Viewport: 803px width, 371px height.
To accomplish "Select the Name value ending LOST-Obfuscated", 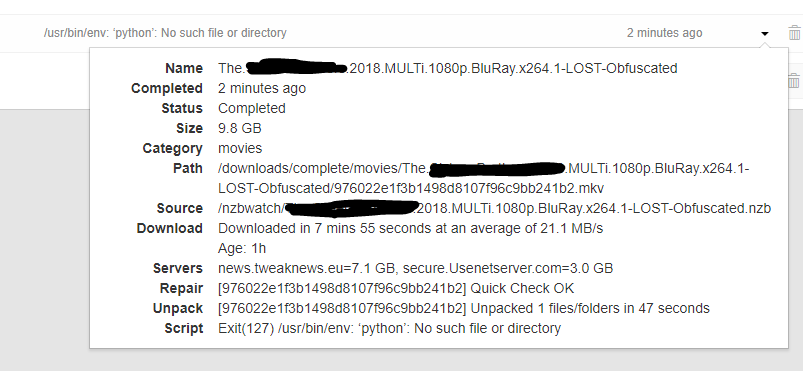I will pyautogui.click(x=448, y=68).
